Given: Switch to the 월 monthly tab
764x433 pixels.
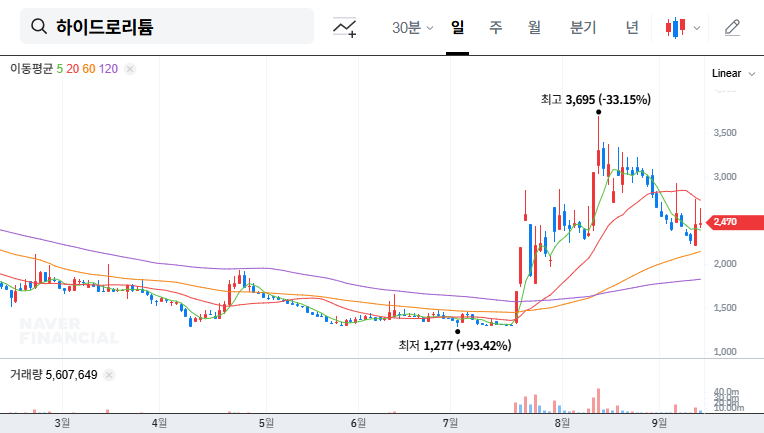Looking at the screenshot, I should (535, 27).
